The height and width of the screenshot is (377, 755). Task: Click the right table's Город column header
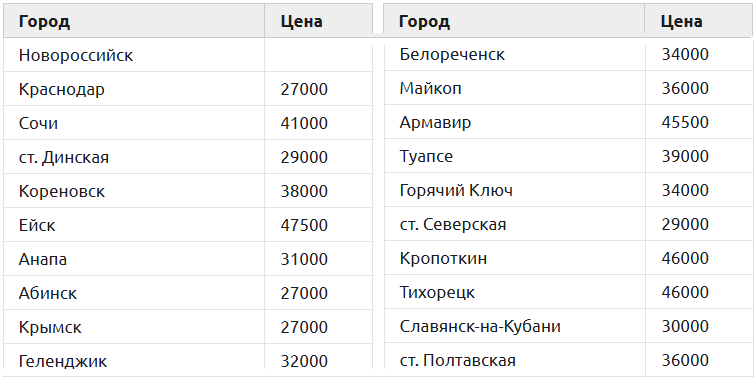(514, 21)
